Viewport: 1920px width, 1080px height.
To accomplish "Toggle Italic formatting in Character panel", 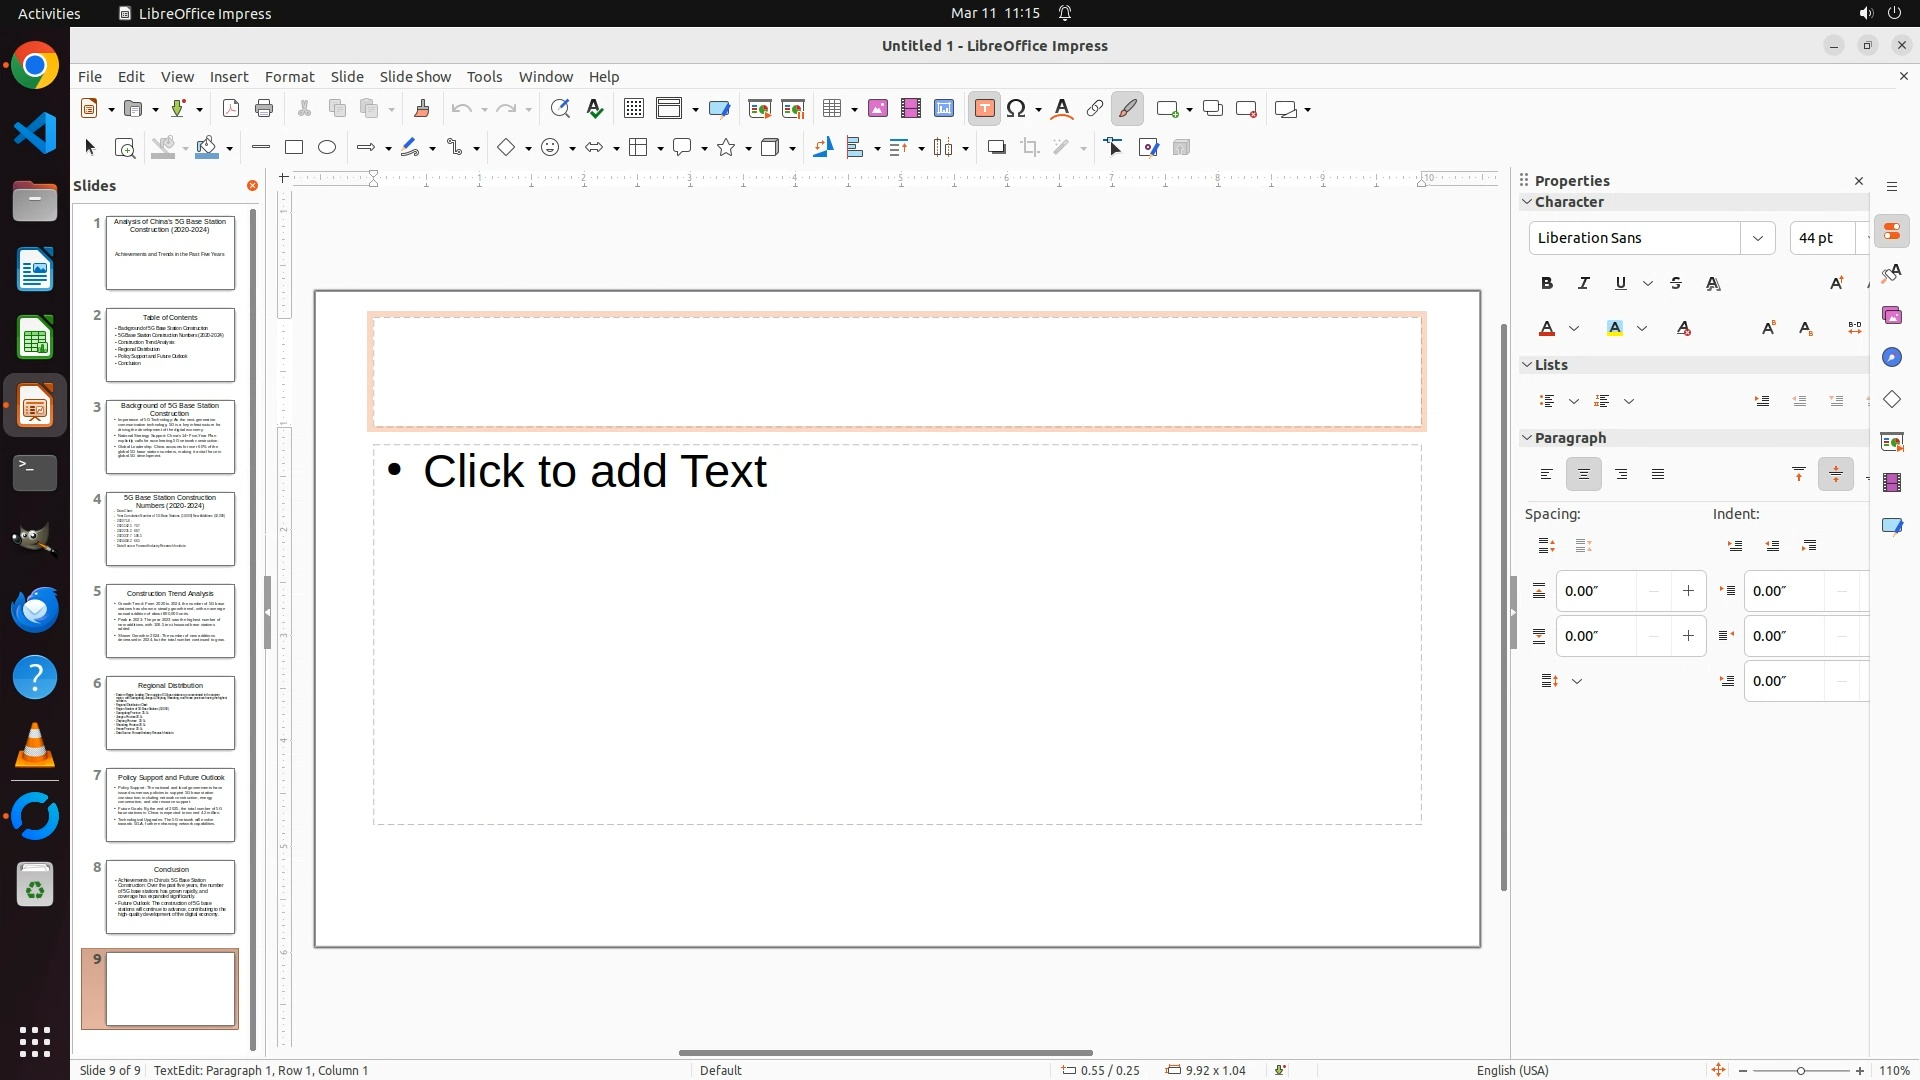I will [x=1584, y=284].
